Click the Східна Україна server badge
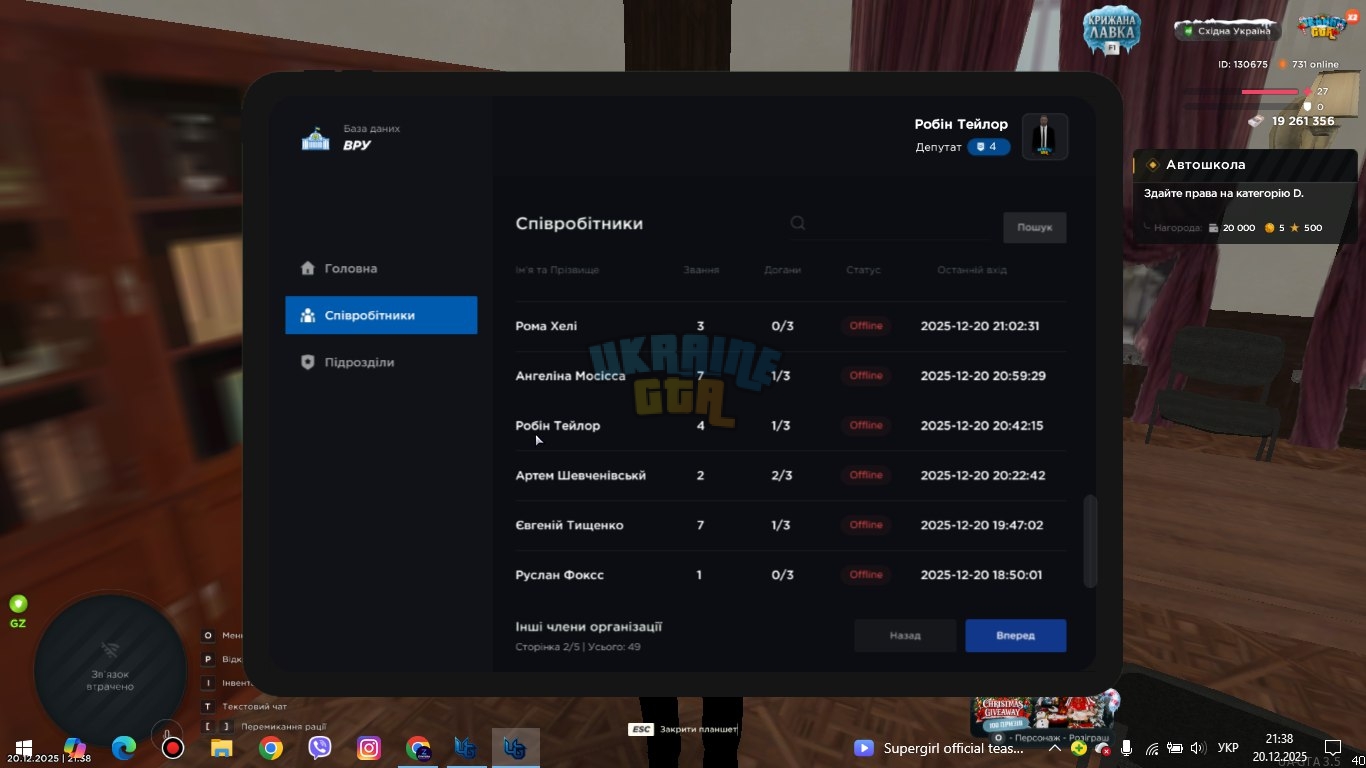 pos(1226,30)
